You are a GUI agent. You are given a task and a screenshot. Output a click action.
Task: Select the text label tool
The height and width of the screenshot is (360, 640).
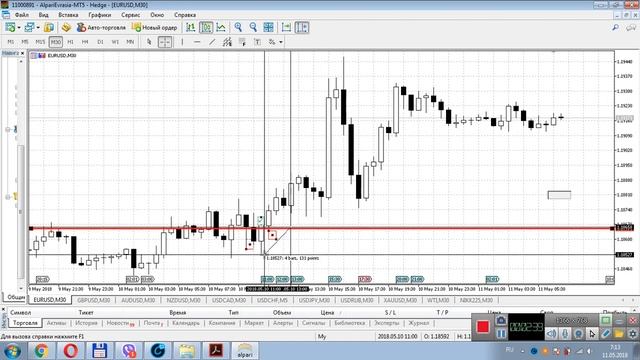coord(257,42)
